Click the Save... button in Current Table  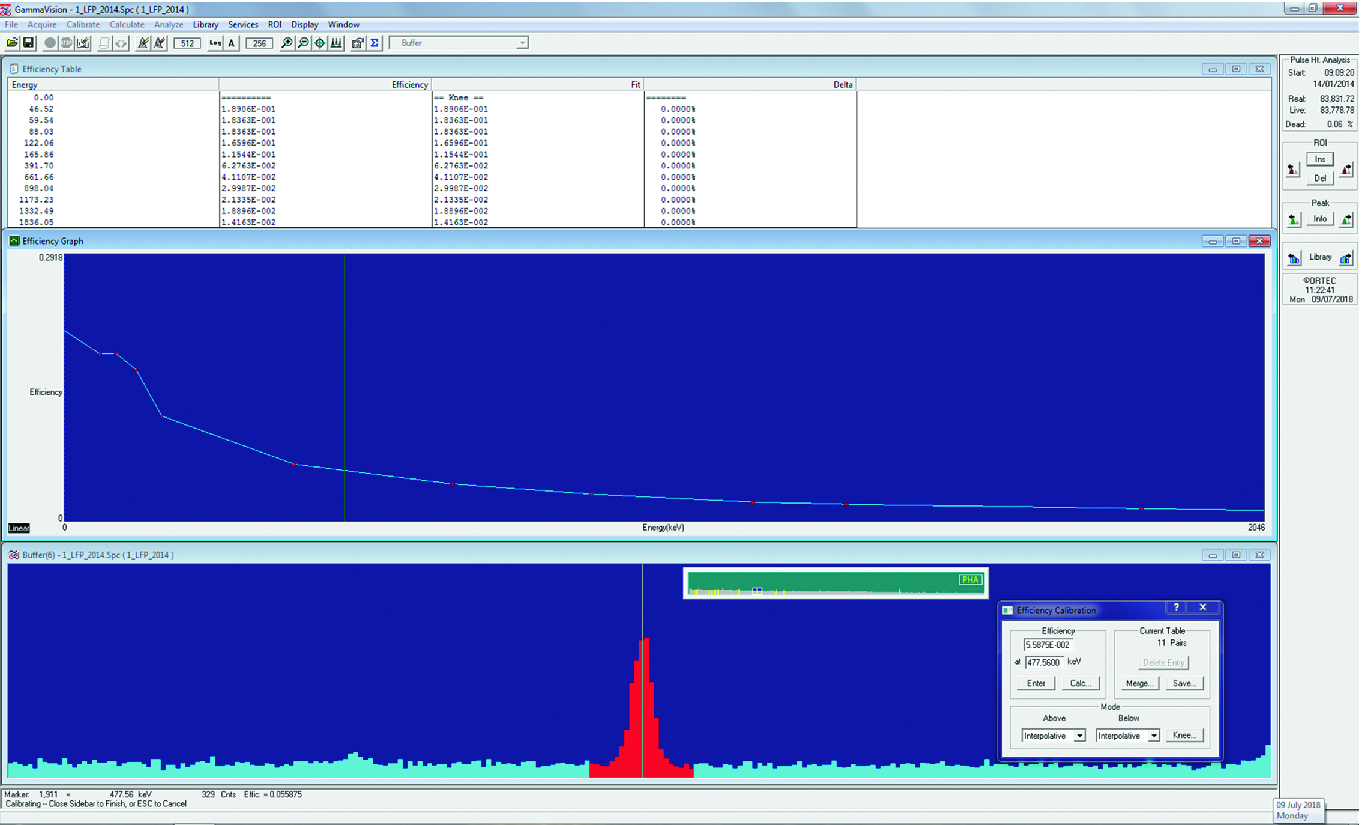[x=1184, y=683]
